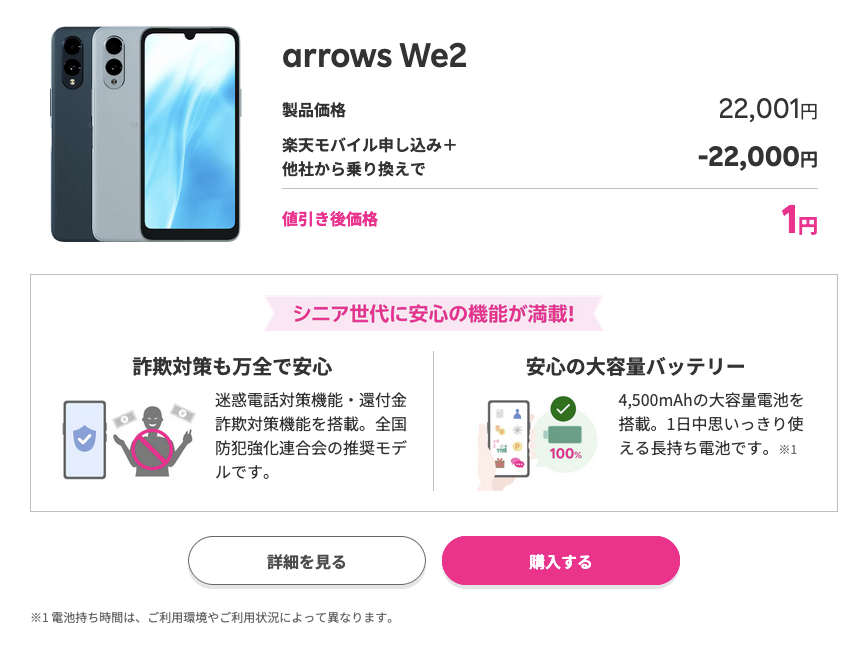Select the shield-protected phone icon
The width and height of the screenshot is (856, 652).
point(85,440)
